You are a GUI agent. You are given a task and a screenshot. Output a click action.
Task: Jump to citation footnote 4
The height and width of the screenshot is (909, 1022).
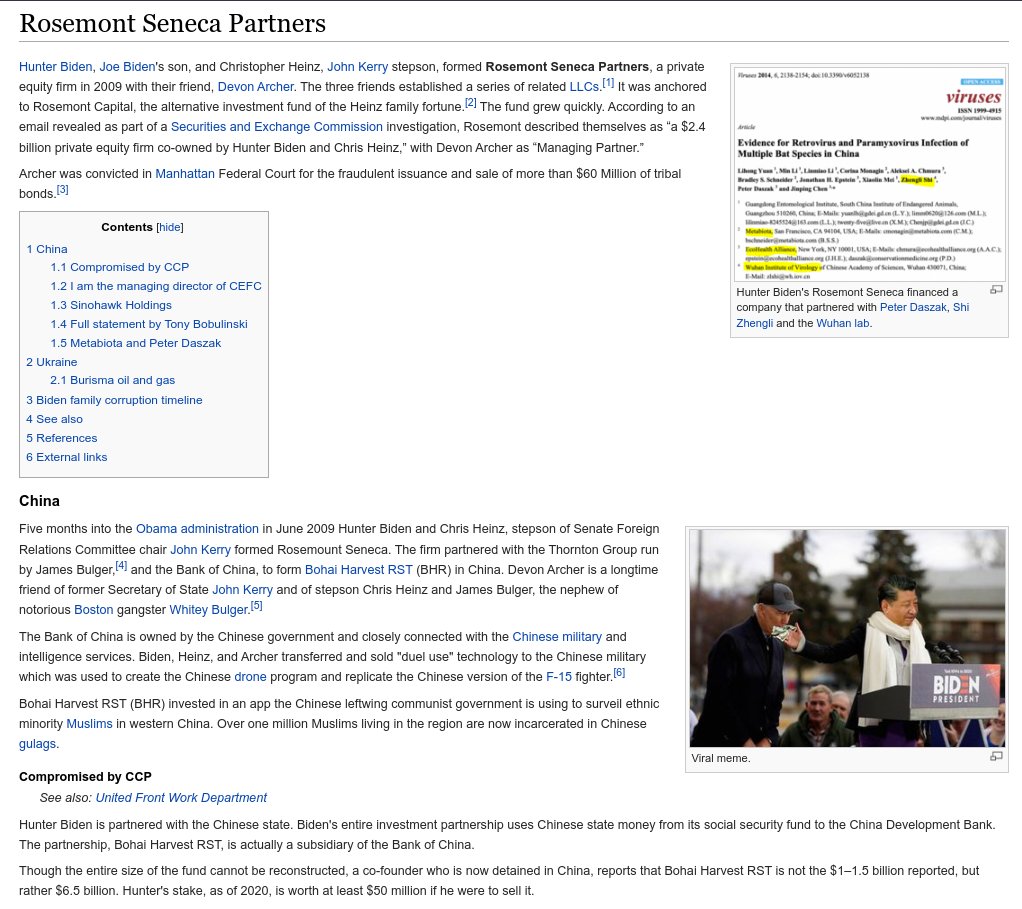121,566
